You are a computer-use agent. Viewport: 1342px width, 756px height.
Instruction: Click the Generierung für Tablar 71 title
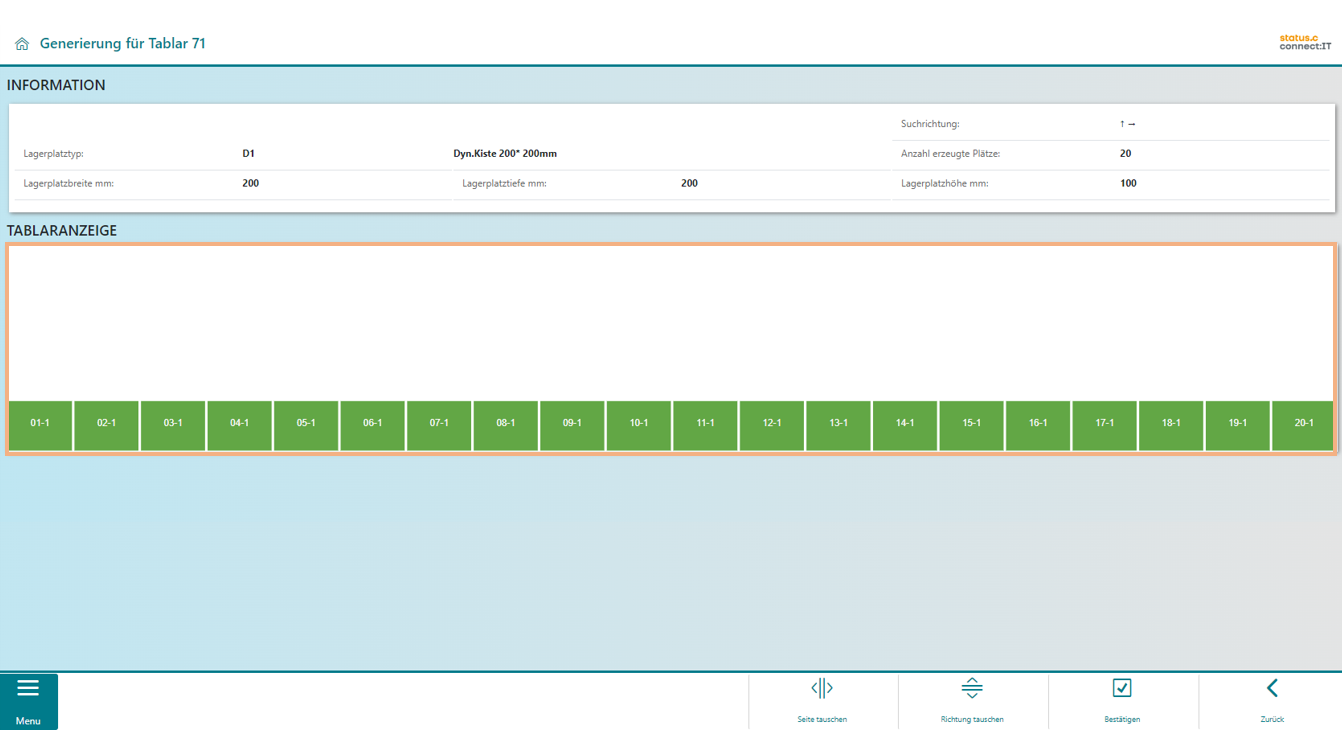coord(122,44)
